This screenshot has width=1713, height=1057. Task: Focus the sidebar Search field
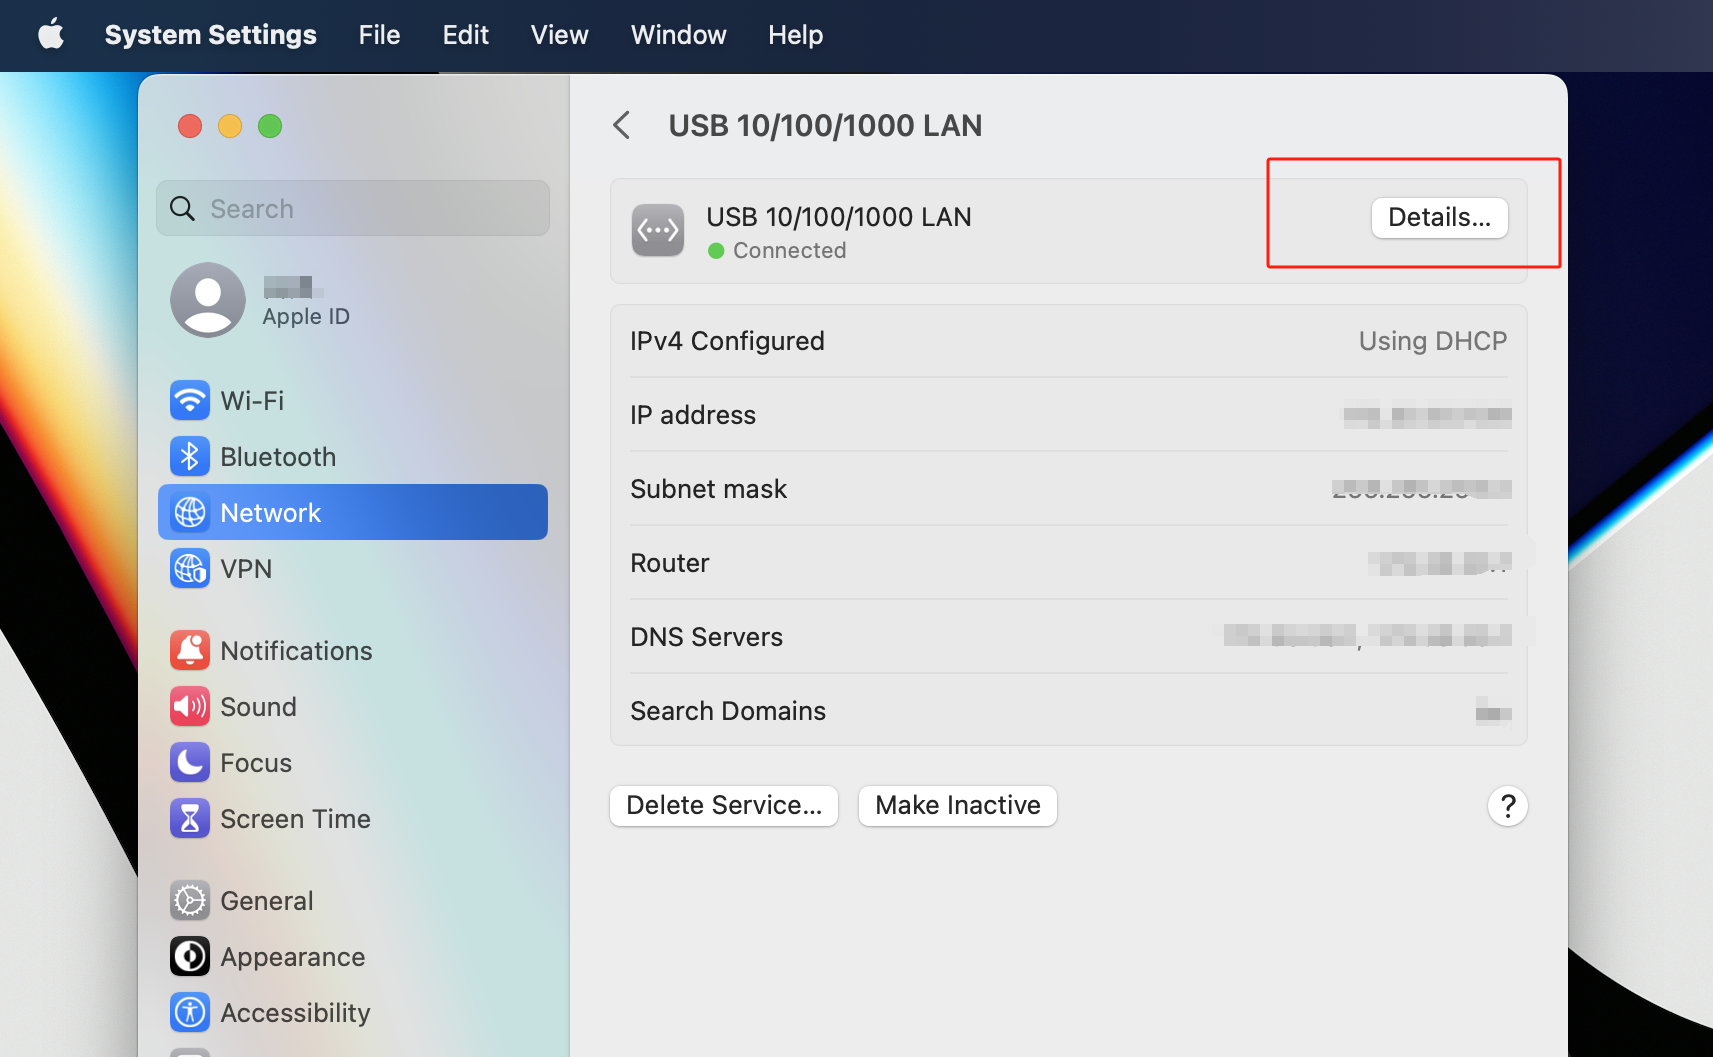pyautogui.click(x=353, y=208)
